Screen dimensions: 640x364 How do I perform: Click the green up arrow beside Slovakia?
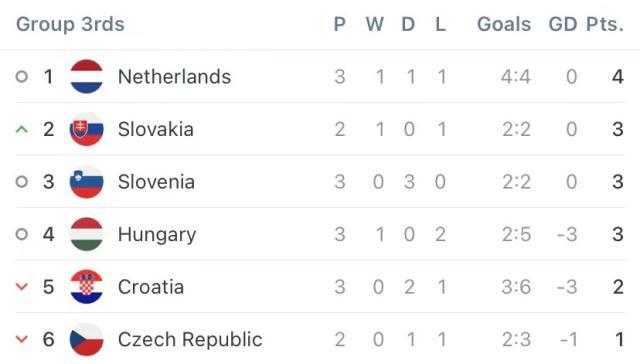click(x=22, y=130)
